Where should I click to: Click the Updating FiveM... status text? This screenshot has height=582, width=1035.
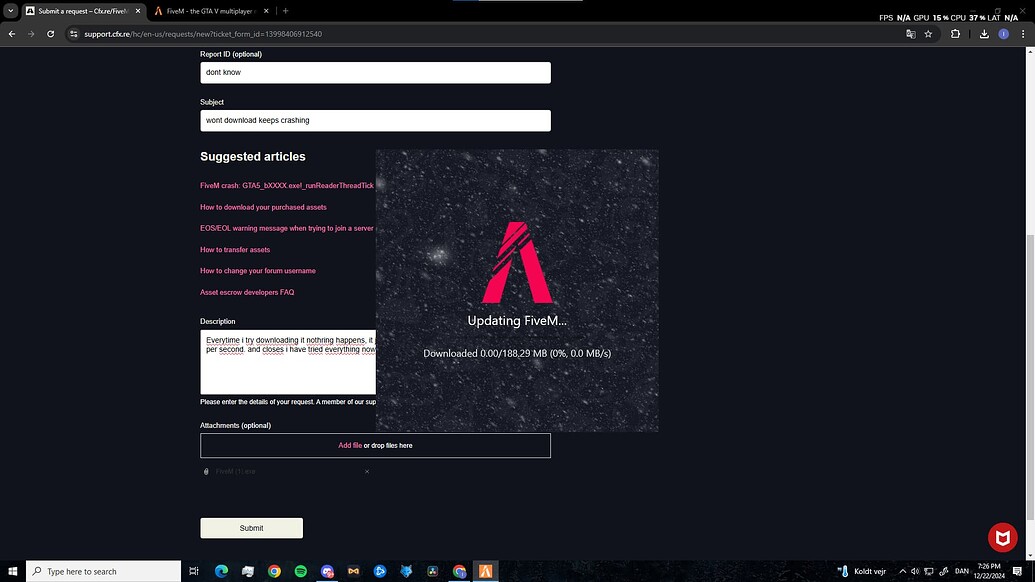coord(517,321)
